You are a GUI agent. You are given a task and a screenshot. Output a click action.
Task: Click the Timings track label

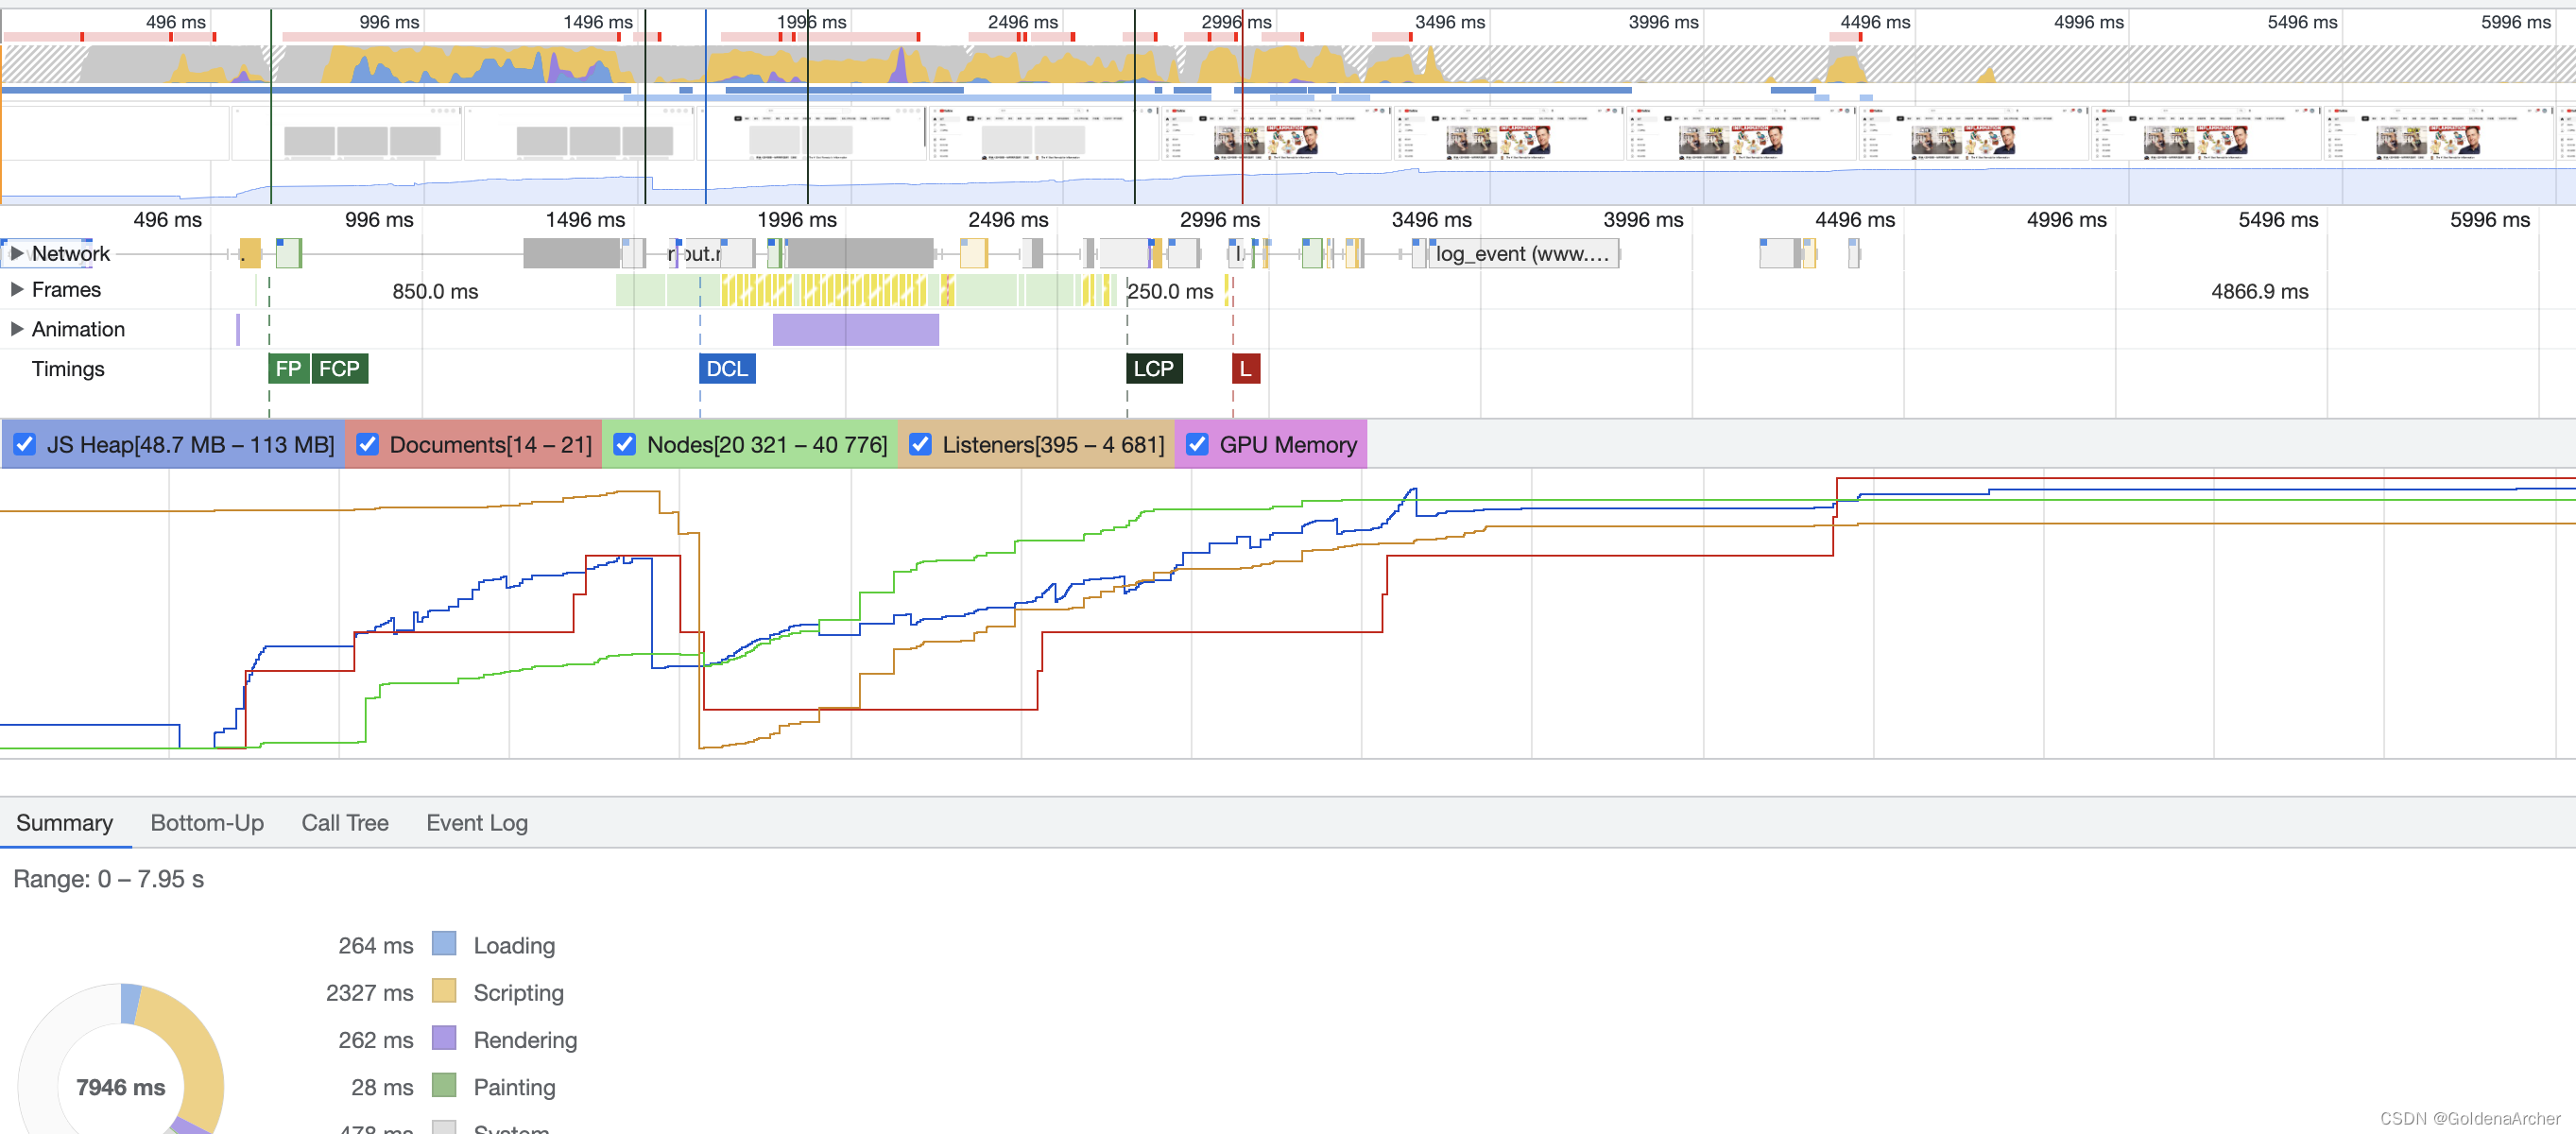(x=68, y=369)
